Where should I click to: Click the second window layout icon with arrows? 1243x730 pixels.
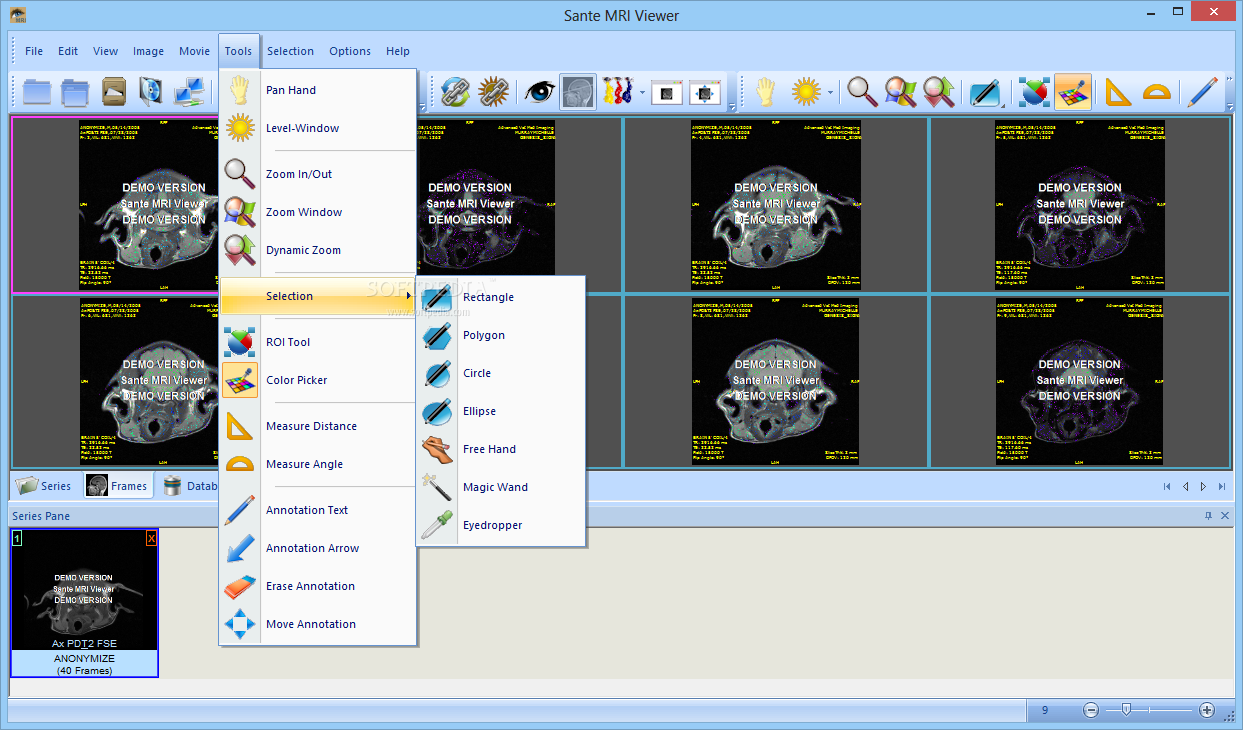coord(705,92)
